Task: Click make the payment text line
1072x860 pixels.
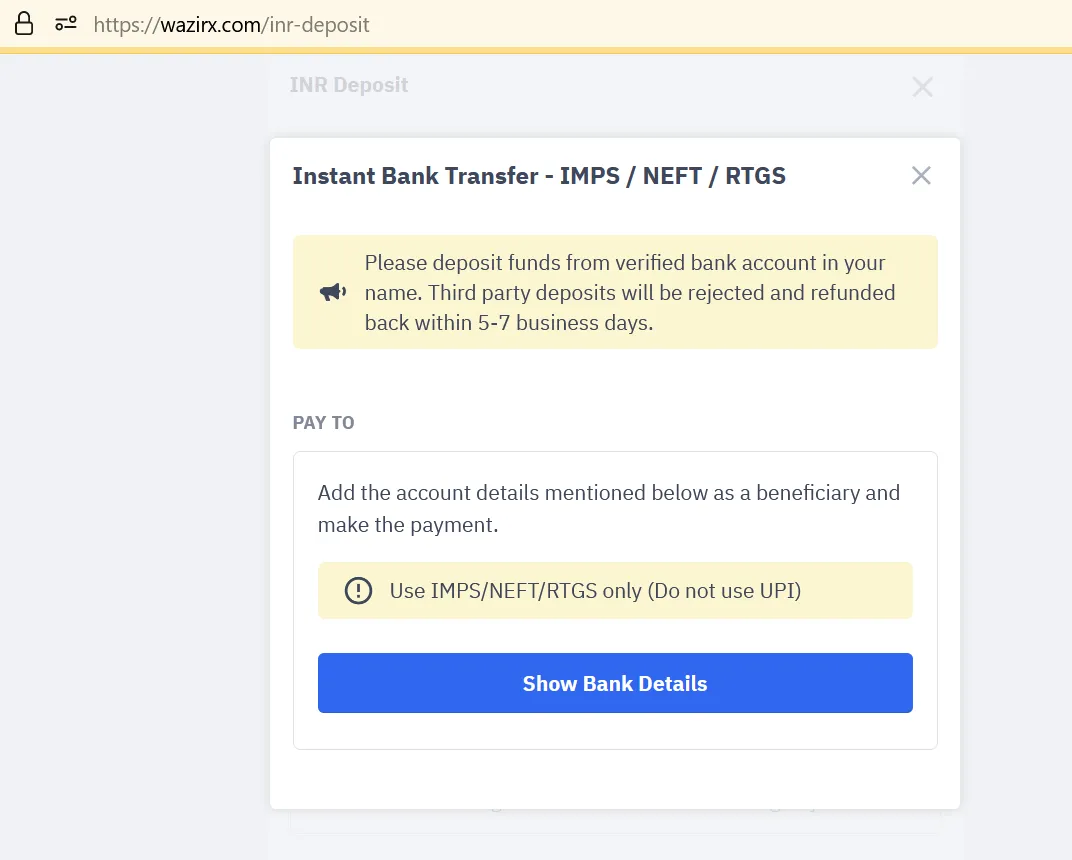Action: coord(408,525)
